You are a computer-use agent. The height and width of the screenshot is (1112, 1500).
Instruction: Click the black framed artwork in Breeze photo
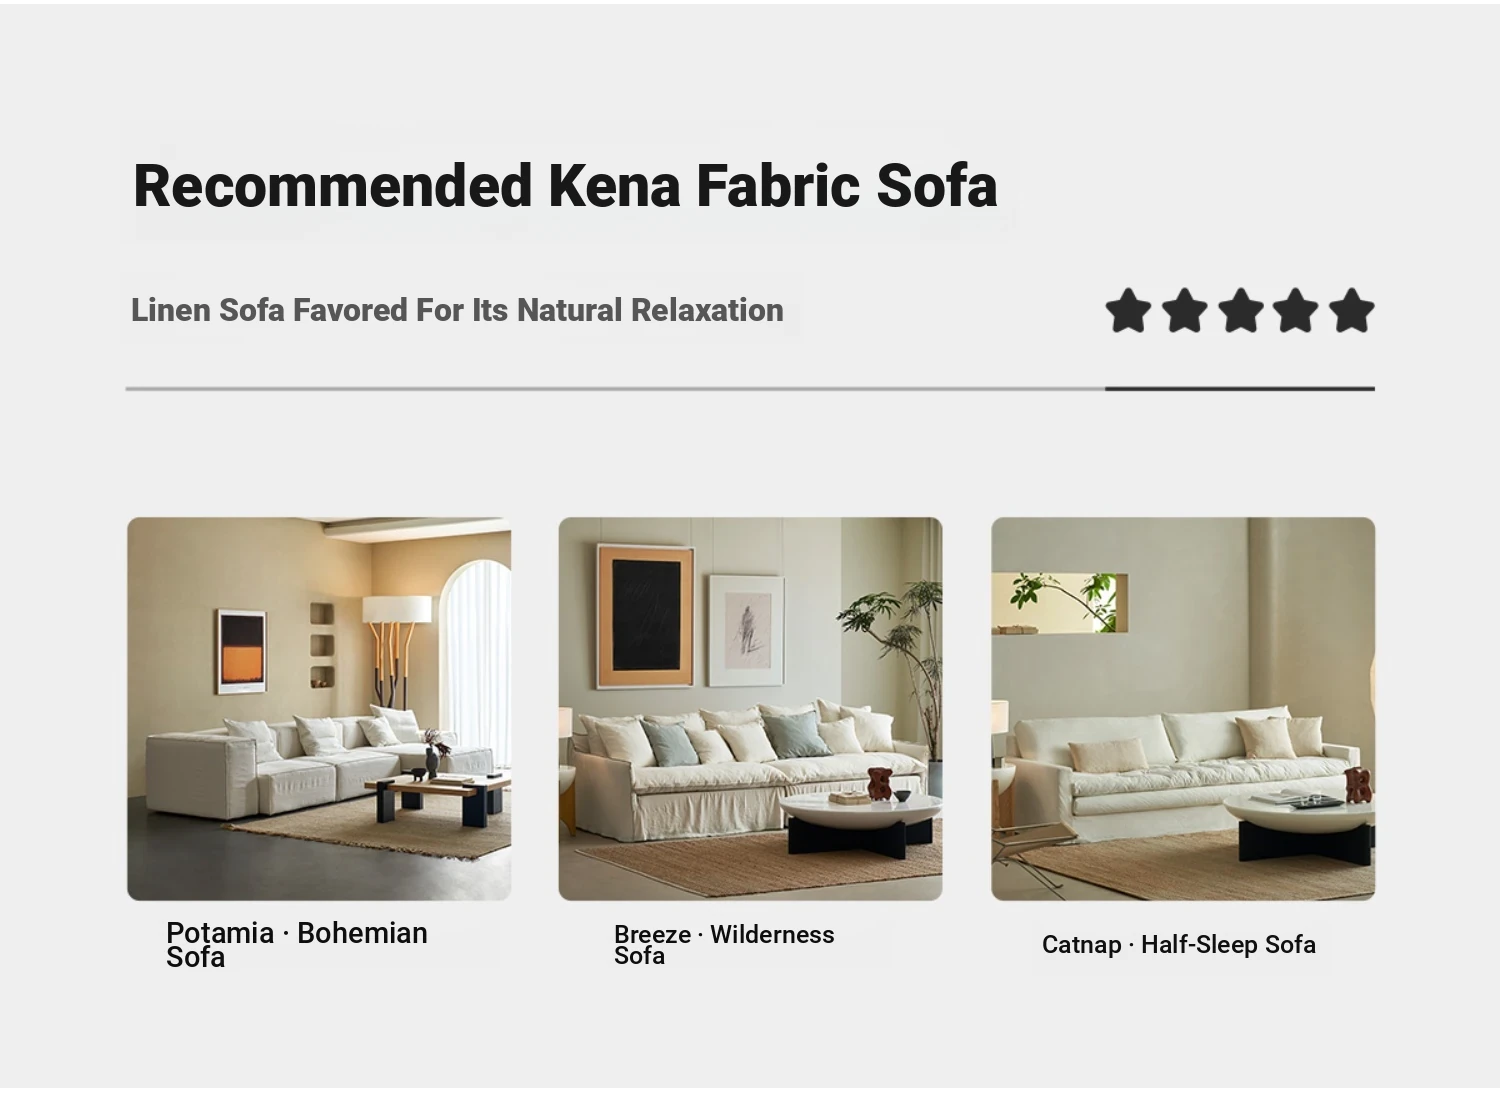(x=645, y=616)
